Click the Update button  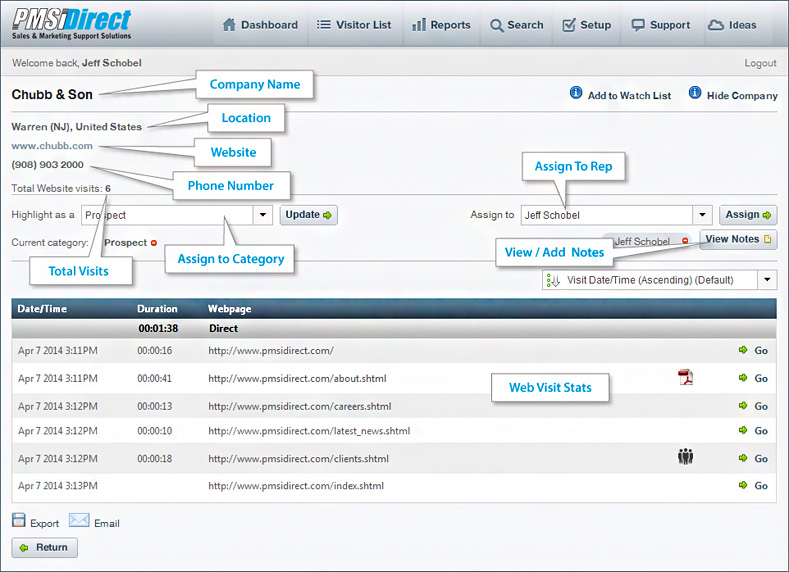tap(308, 215)
